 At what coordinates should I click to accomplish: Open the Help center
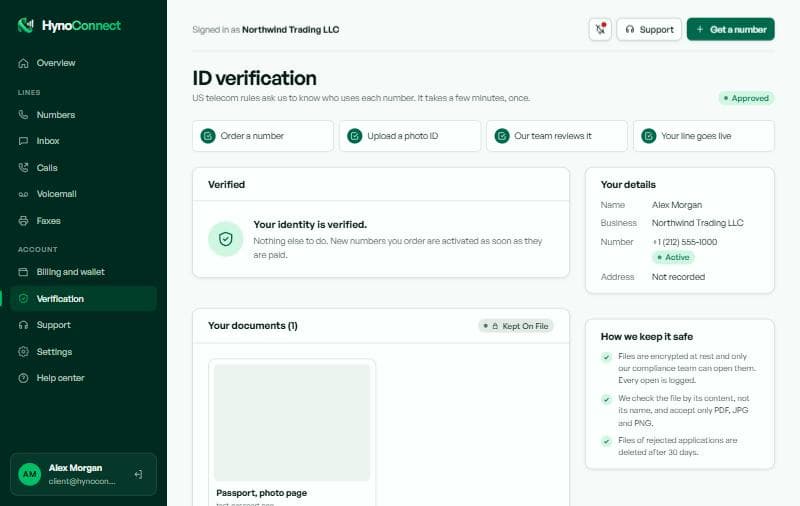[x=83, y=378]
